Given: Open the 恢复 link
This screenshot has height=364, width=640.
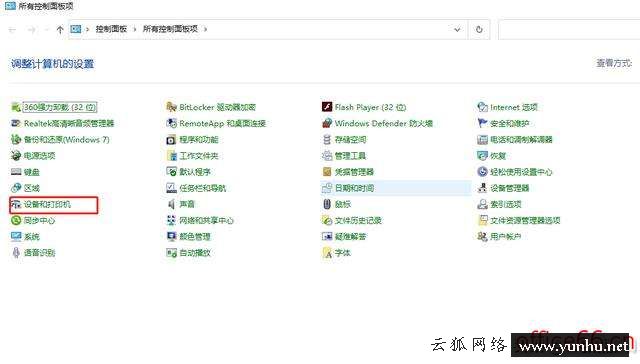Looking at the screenshot, I should tap(498, 156).
